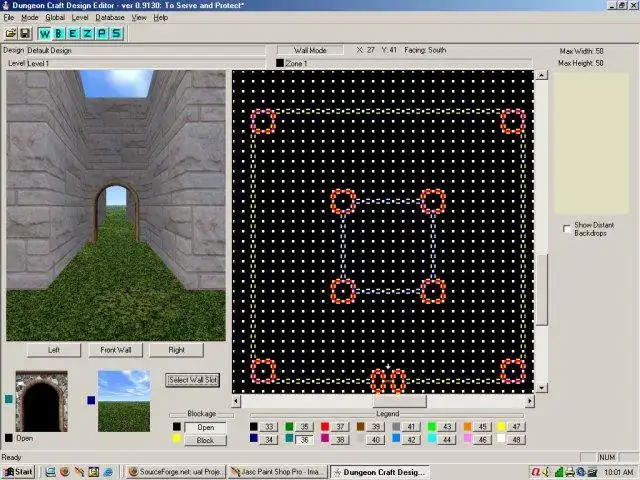Viewport: 640px width, 480px height.
Task: Switch to SourceForge.net taskbar window
Action: click(x=176, y=472)
